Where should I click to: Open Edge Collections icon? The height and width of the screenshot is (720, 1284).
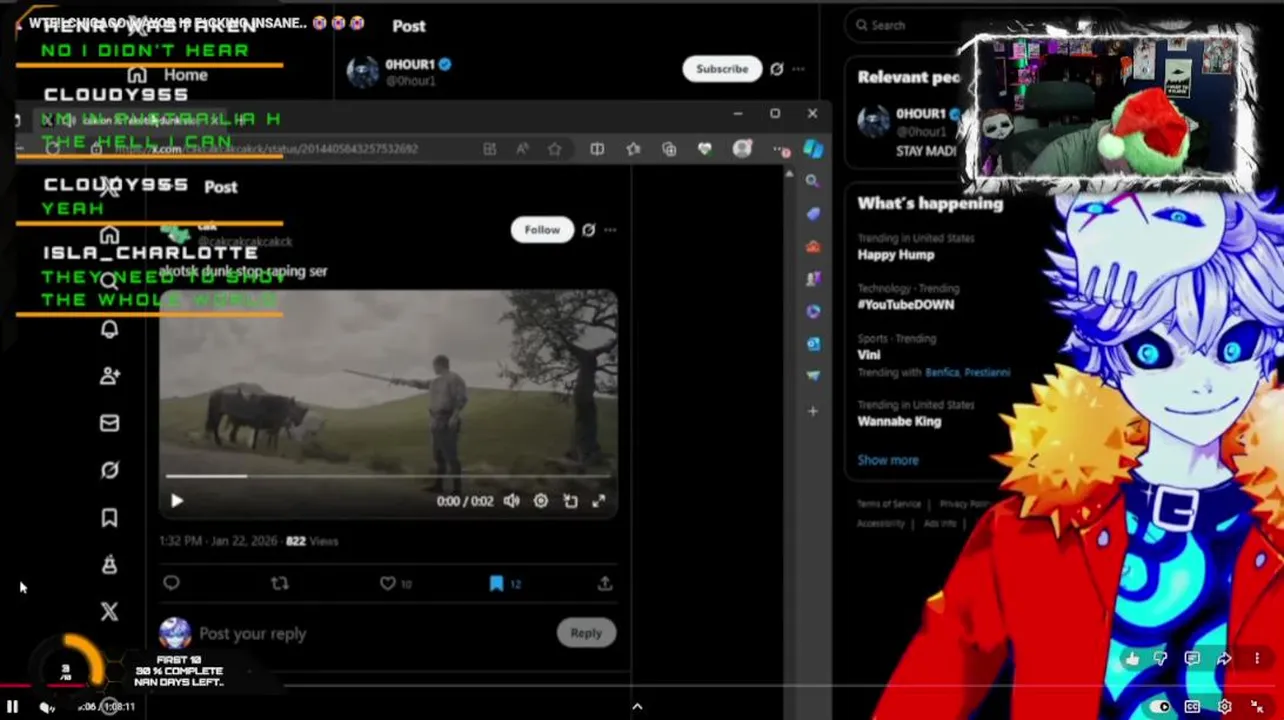pos(669,149)
